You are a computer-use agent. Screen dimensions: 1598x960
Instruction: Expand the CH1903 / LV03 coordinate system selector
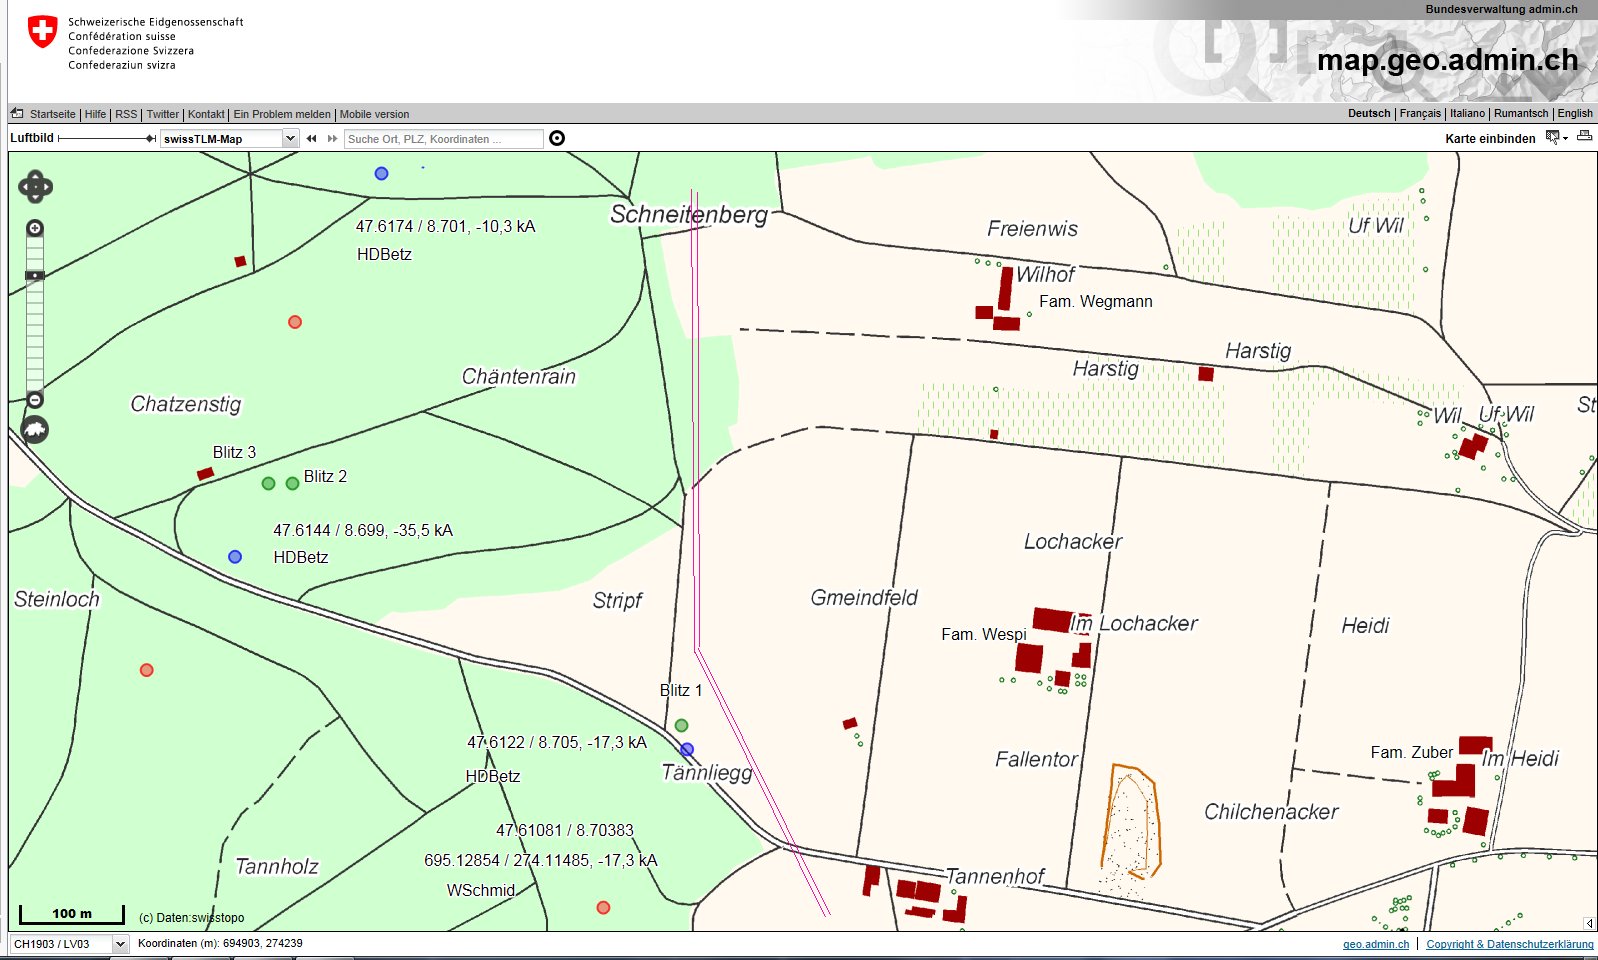pyautogui.click(x=120, y=944)
